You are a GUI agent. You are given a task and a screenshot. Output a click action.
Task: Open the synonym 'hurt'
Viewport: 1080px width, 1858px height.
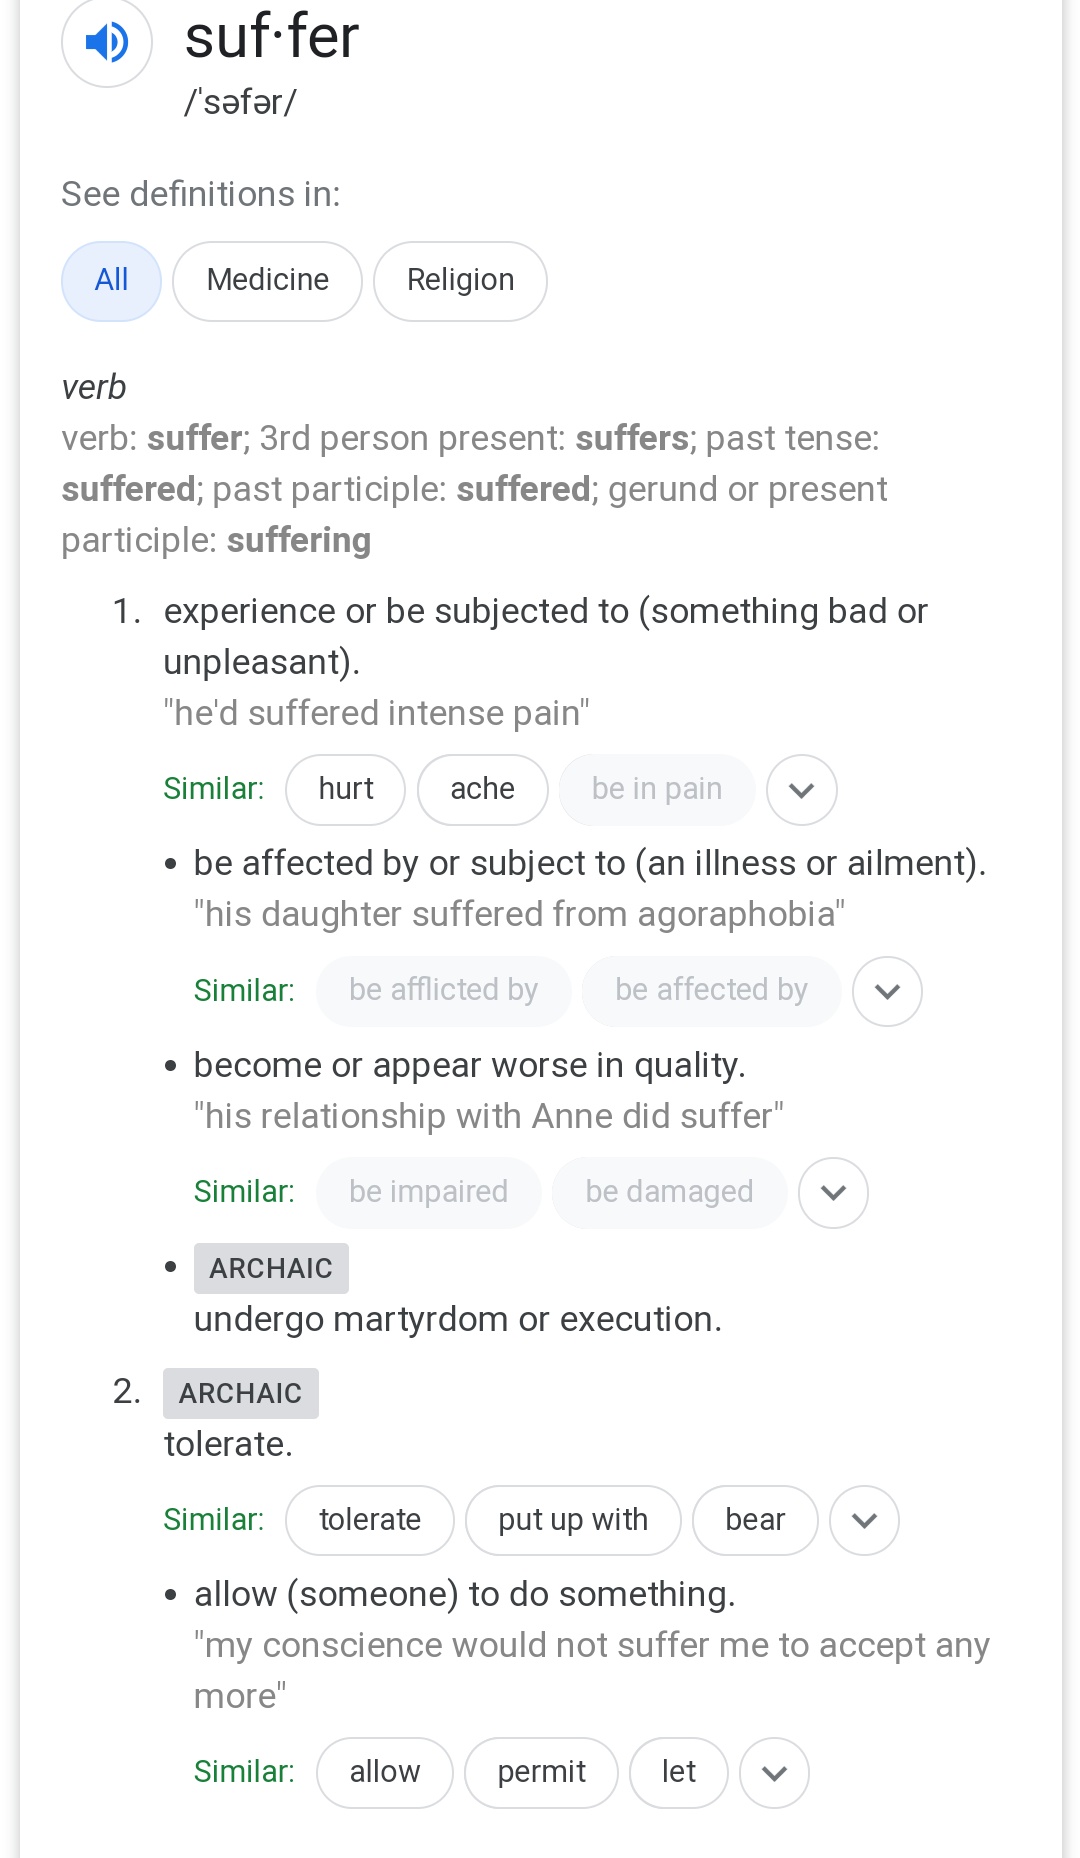point(345,790)
